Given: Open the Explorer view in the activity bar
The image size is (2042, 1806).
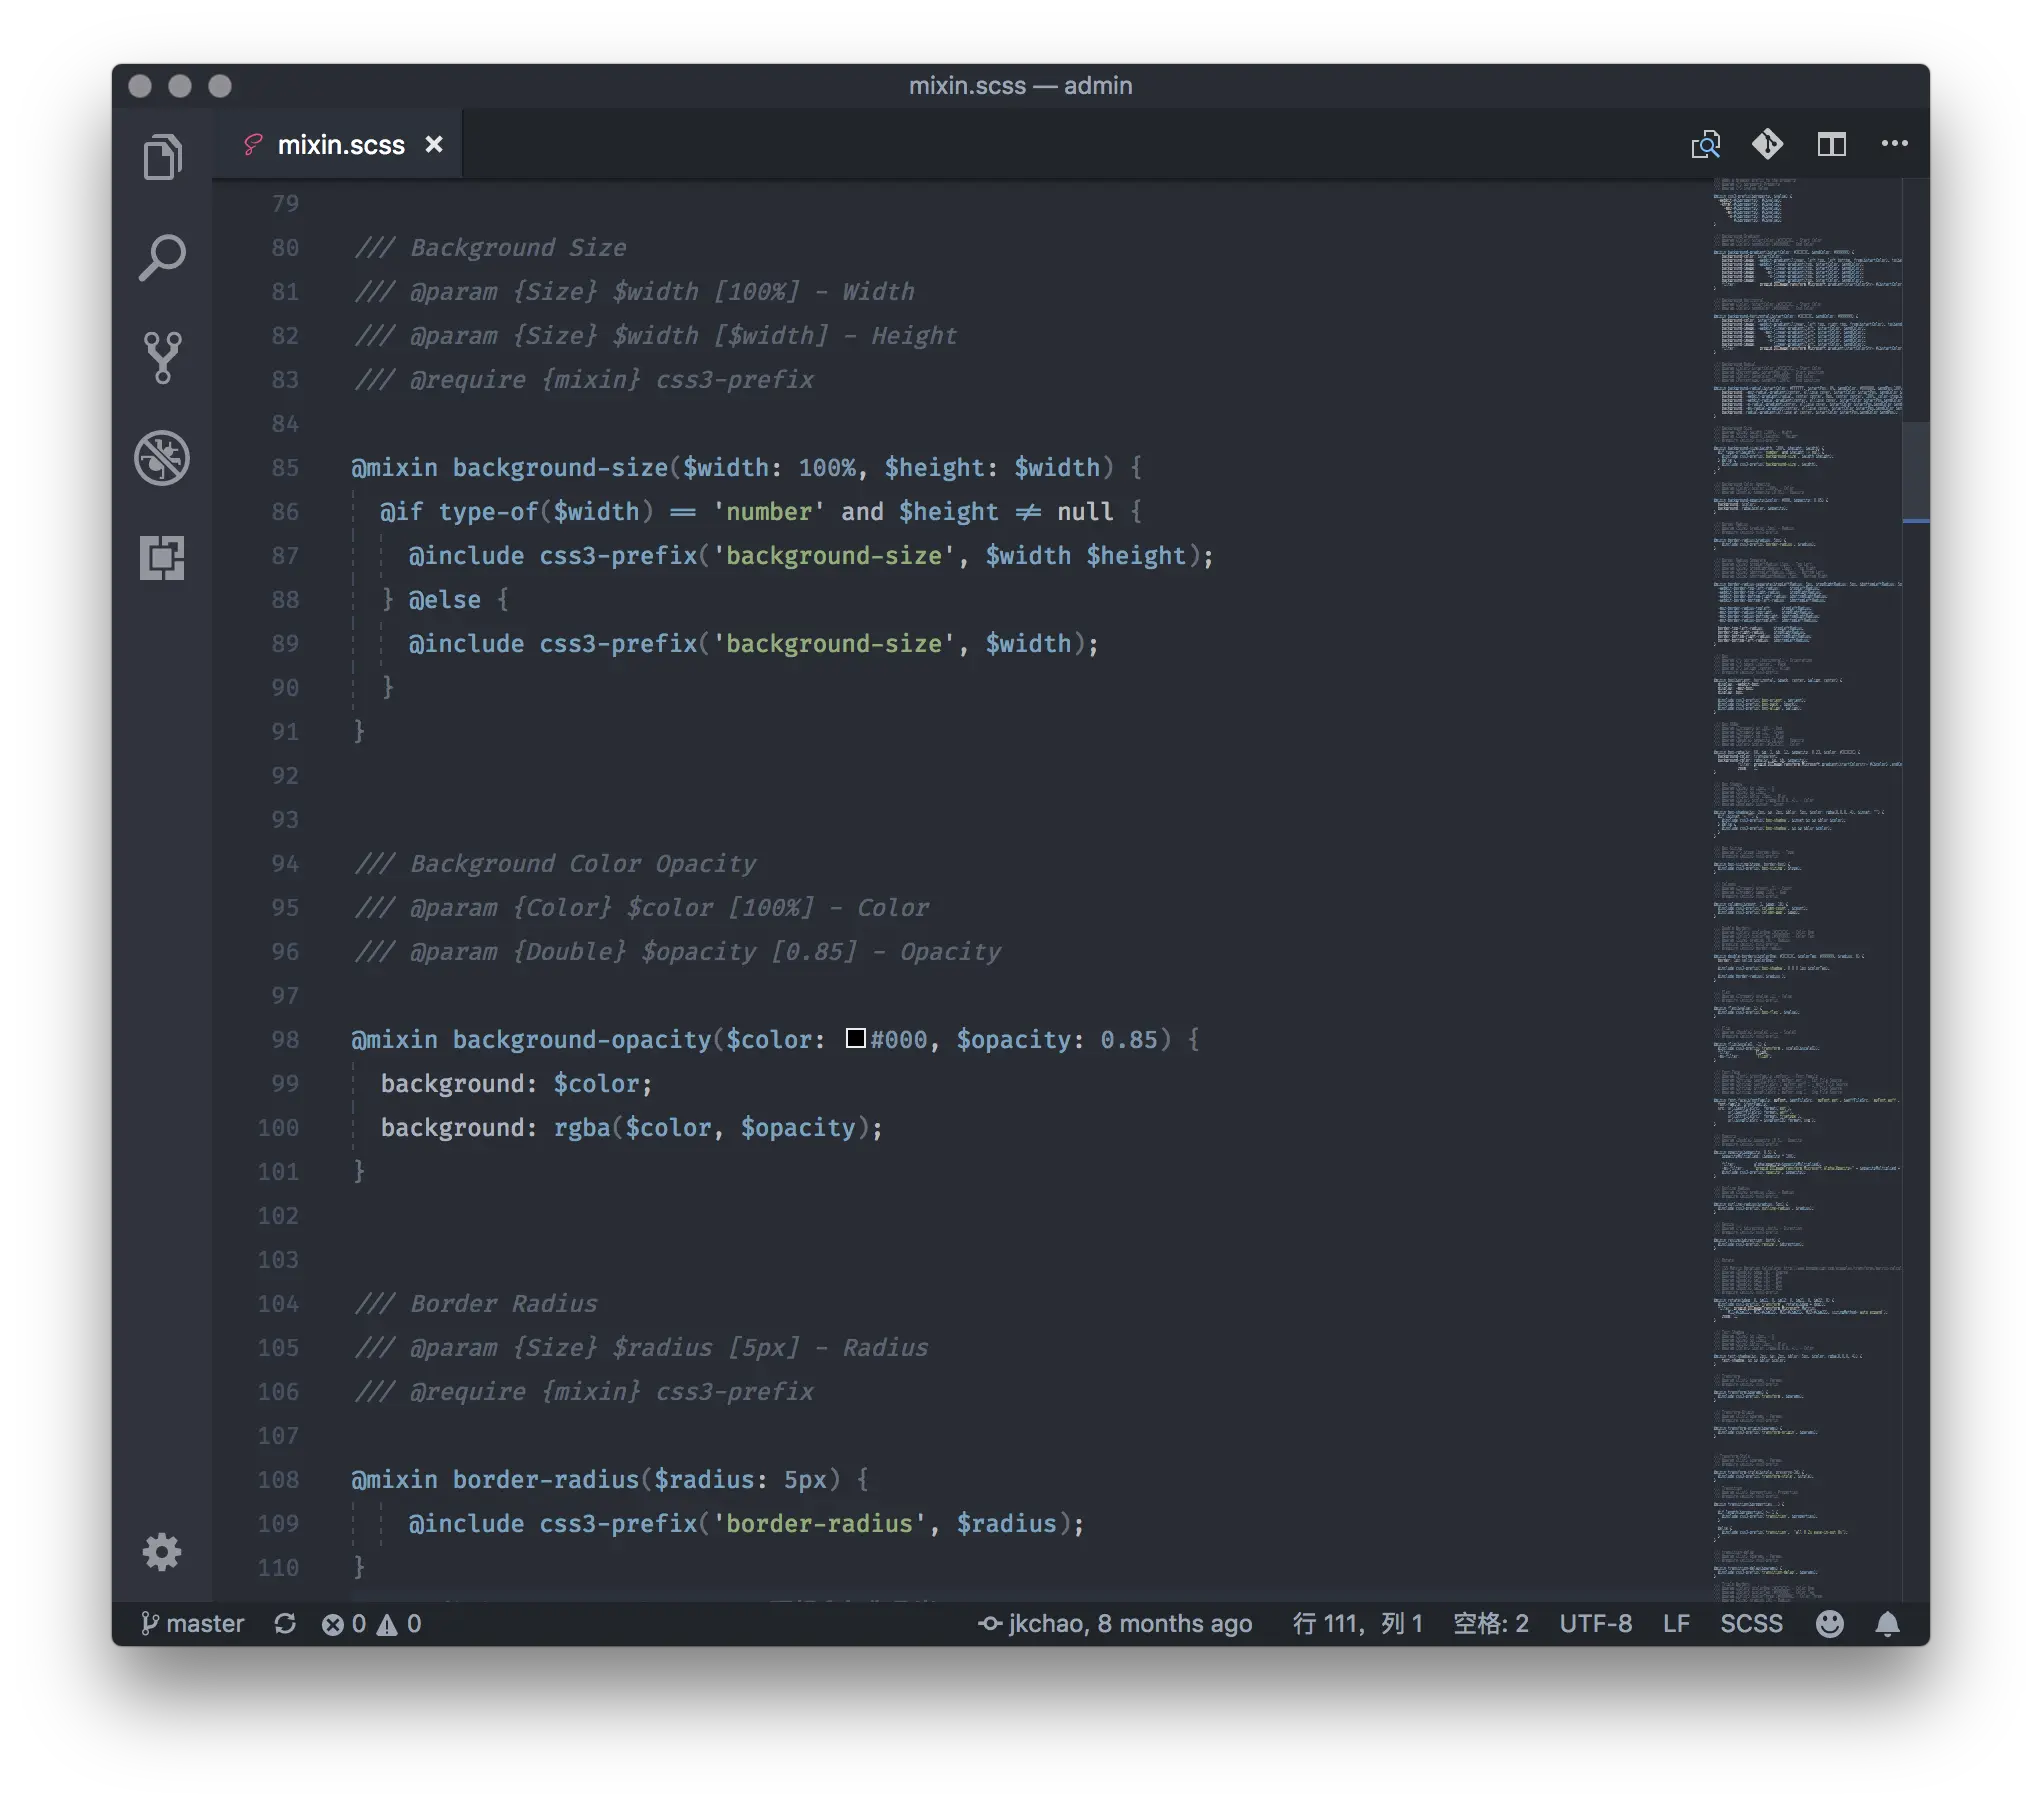Looking at the screenshot, I should (x=164, y=156).
